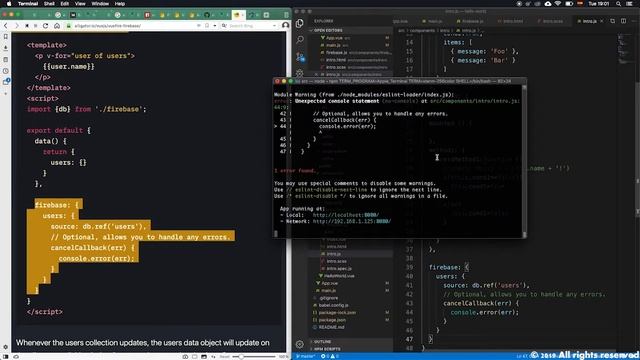The image size is (640, 360).
Task: Click the clock showing Tue 19:01
Action: click(598, 4)
